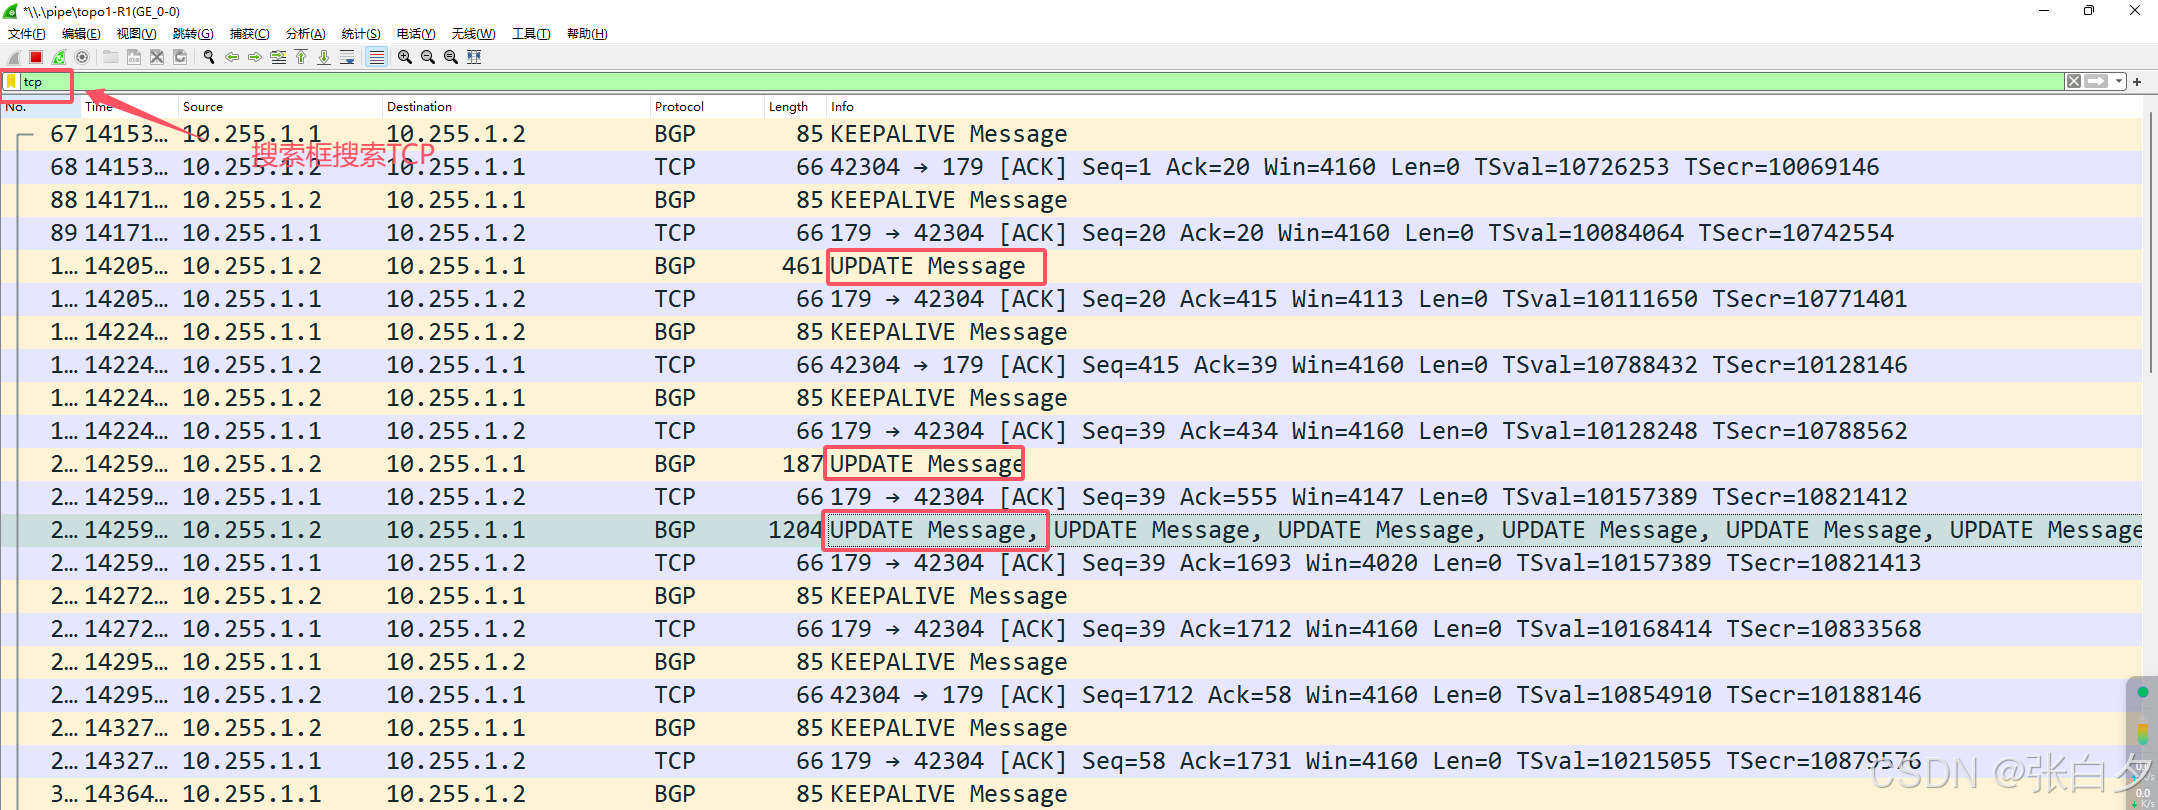Screen dimensions: 2158x810
Task: Open the 帮助(H) menu
Action: pos(587,34)
